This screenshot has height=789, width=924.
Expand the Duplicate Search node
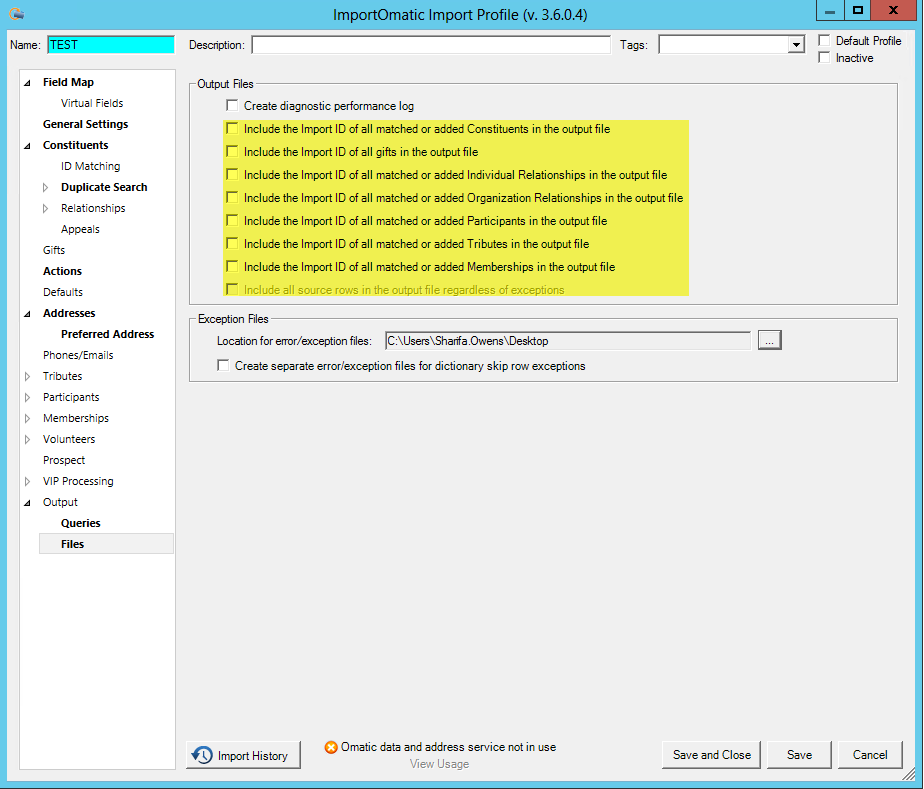[45, 187]
